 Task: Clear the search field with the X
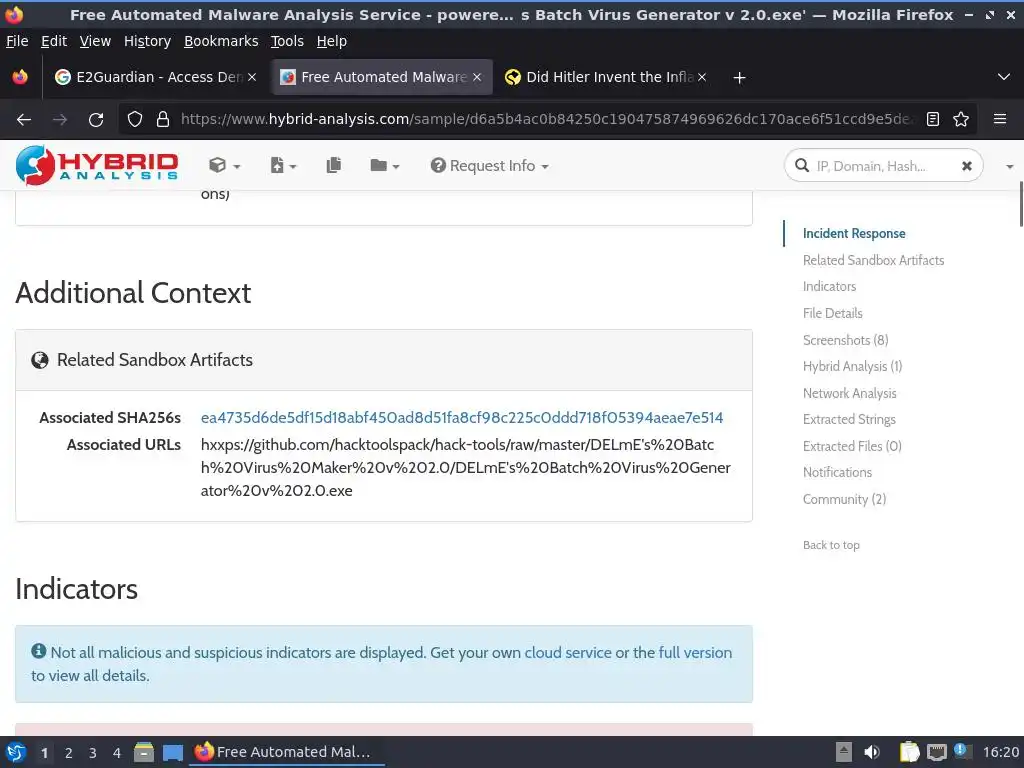point(967,166)
